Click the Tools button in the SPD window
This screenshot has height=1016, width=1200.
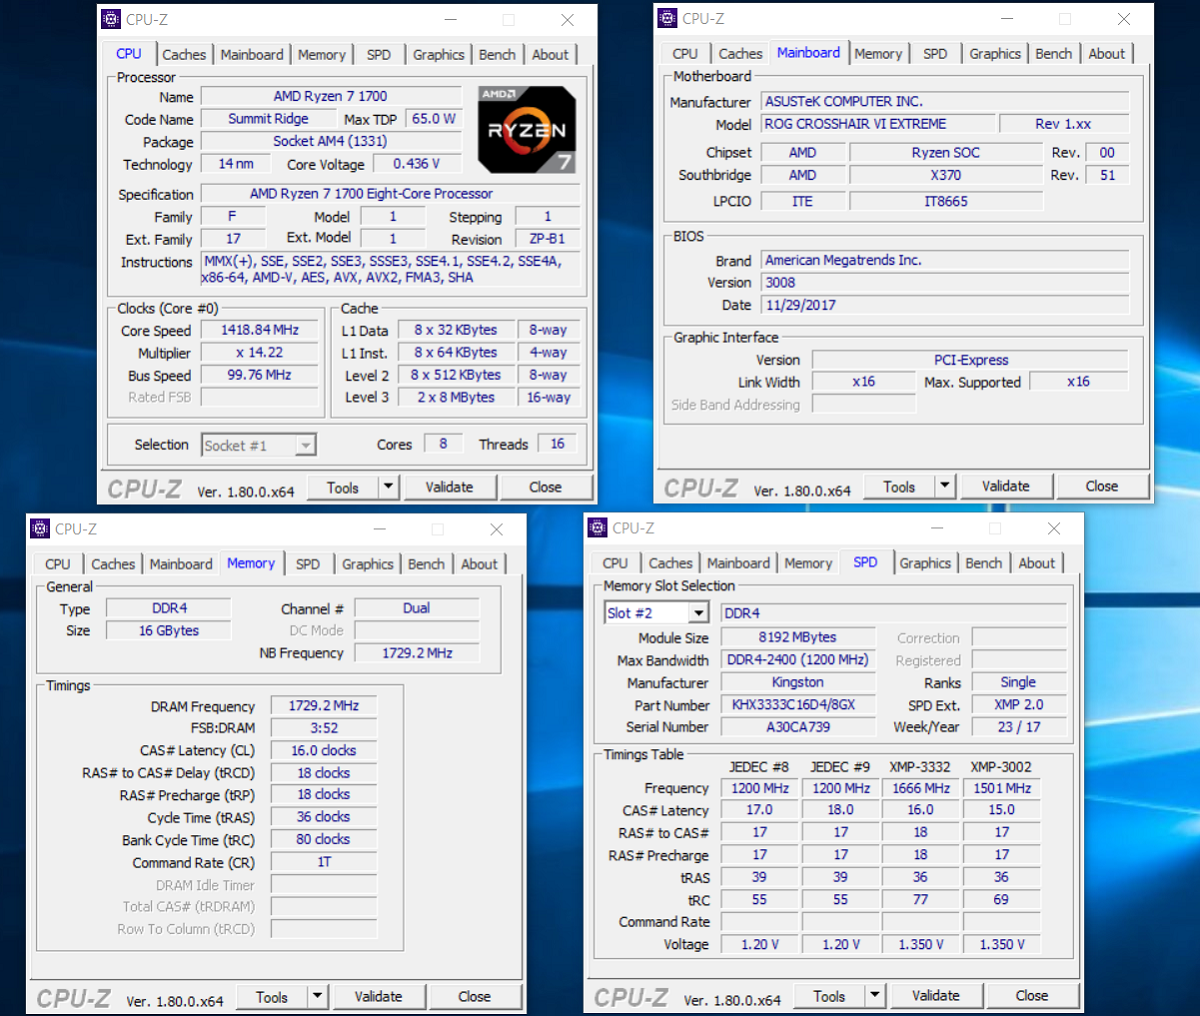828,996
